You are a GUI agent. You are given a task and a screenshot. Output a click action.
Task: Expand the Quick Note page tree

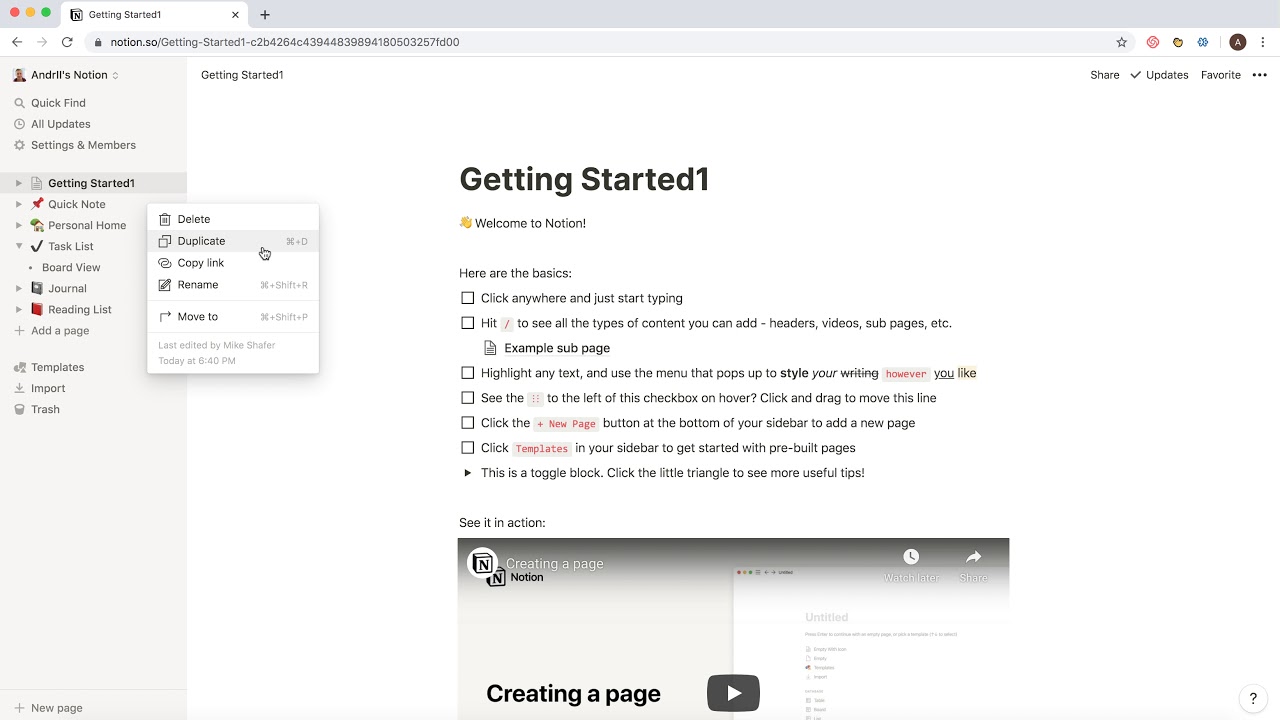[x=18, y=204]
